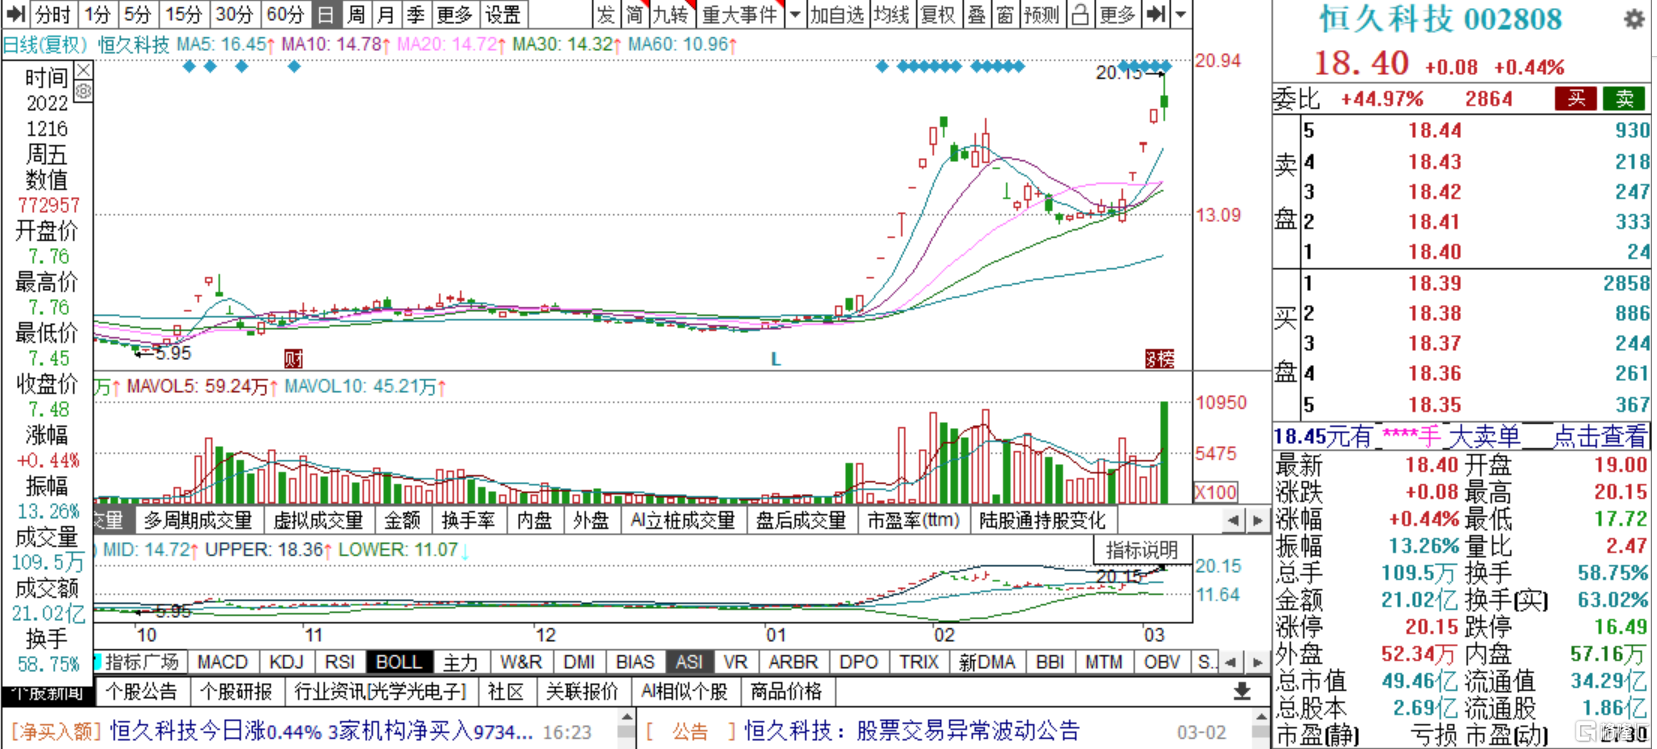This screenshot has height=749, width=1657.
Task: Open 点击查看 large order link
Action: point(1600,436)
